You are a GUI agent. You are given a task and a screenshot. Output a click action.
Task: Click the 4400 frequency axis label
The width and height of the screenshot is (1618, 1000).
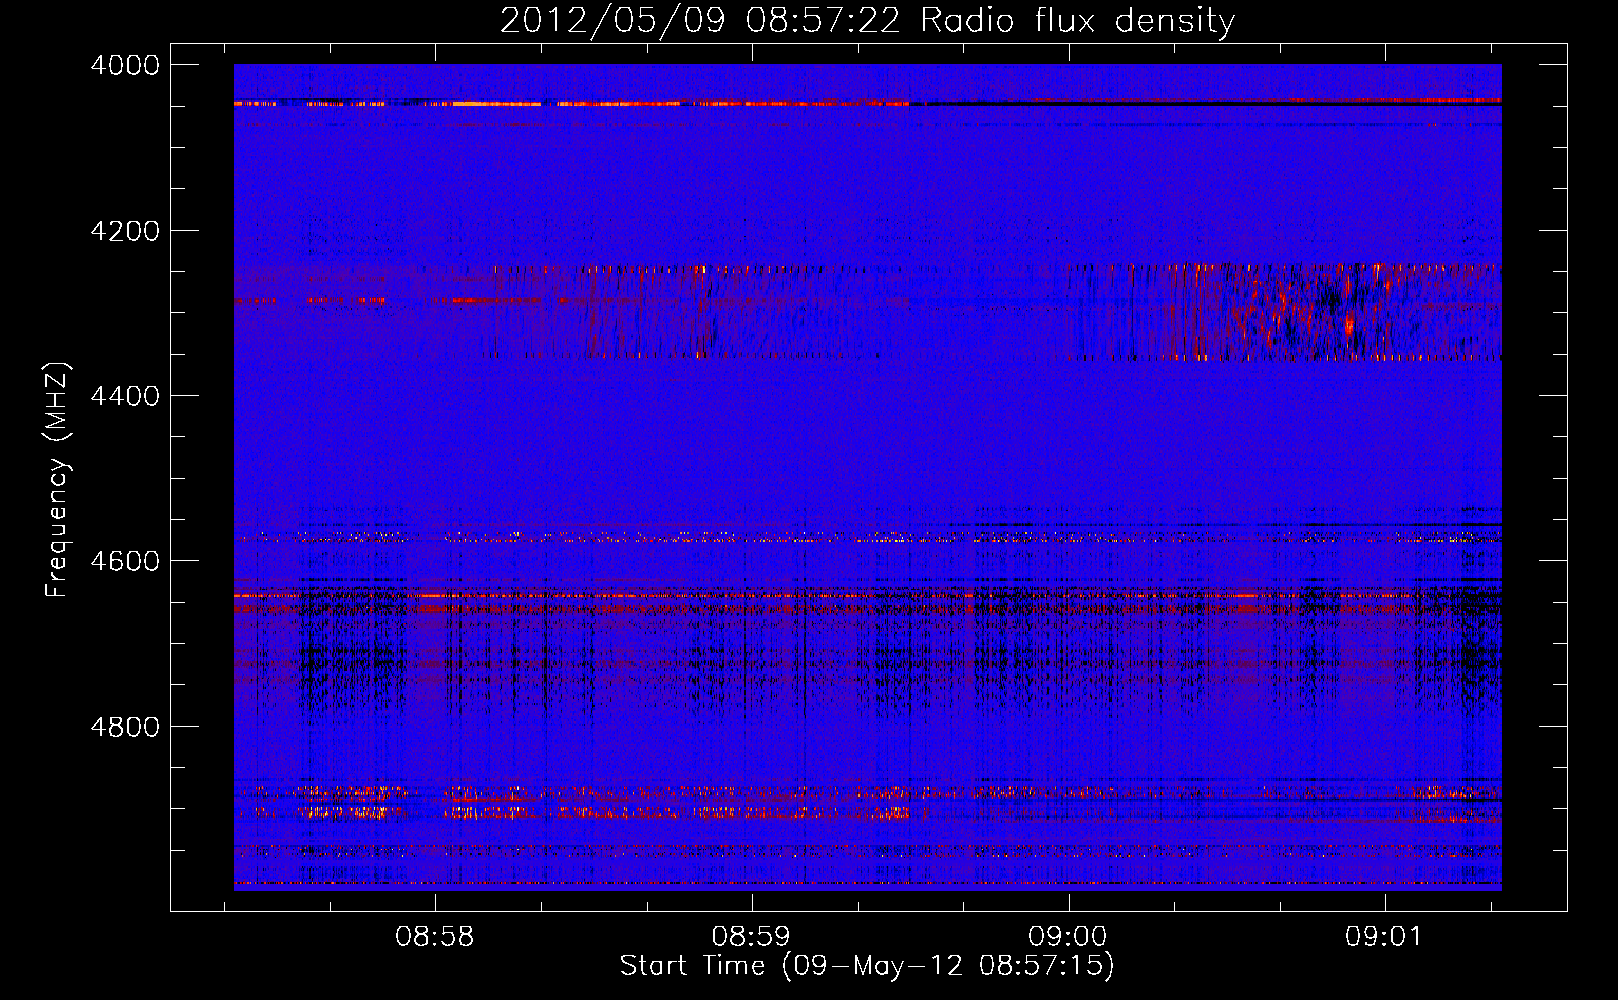point(125,396)
